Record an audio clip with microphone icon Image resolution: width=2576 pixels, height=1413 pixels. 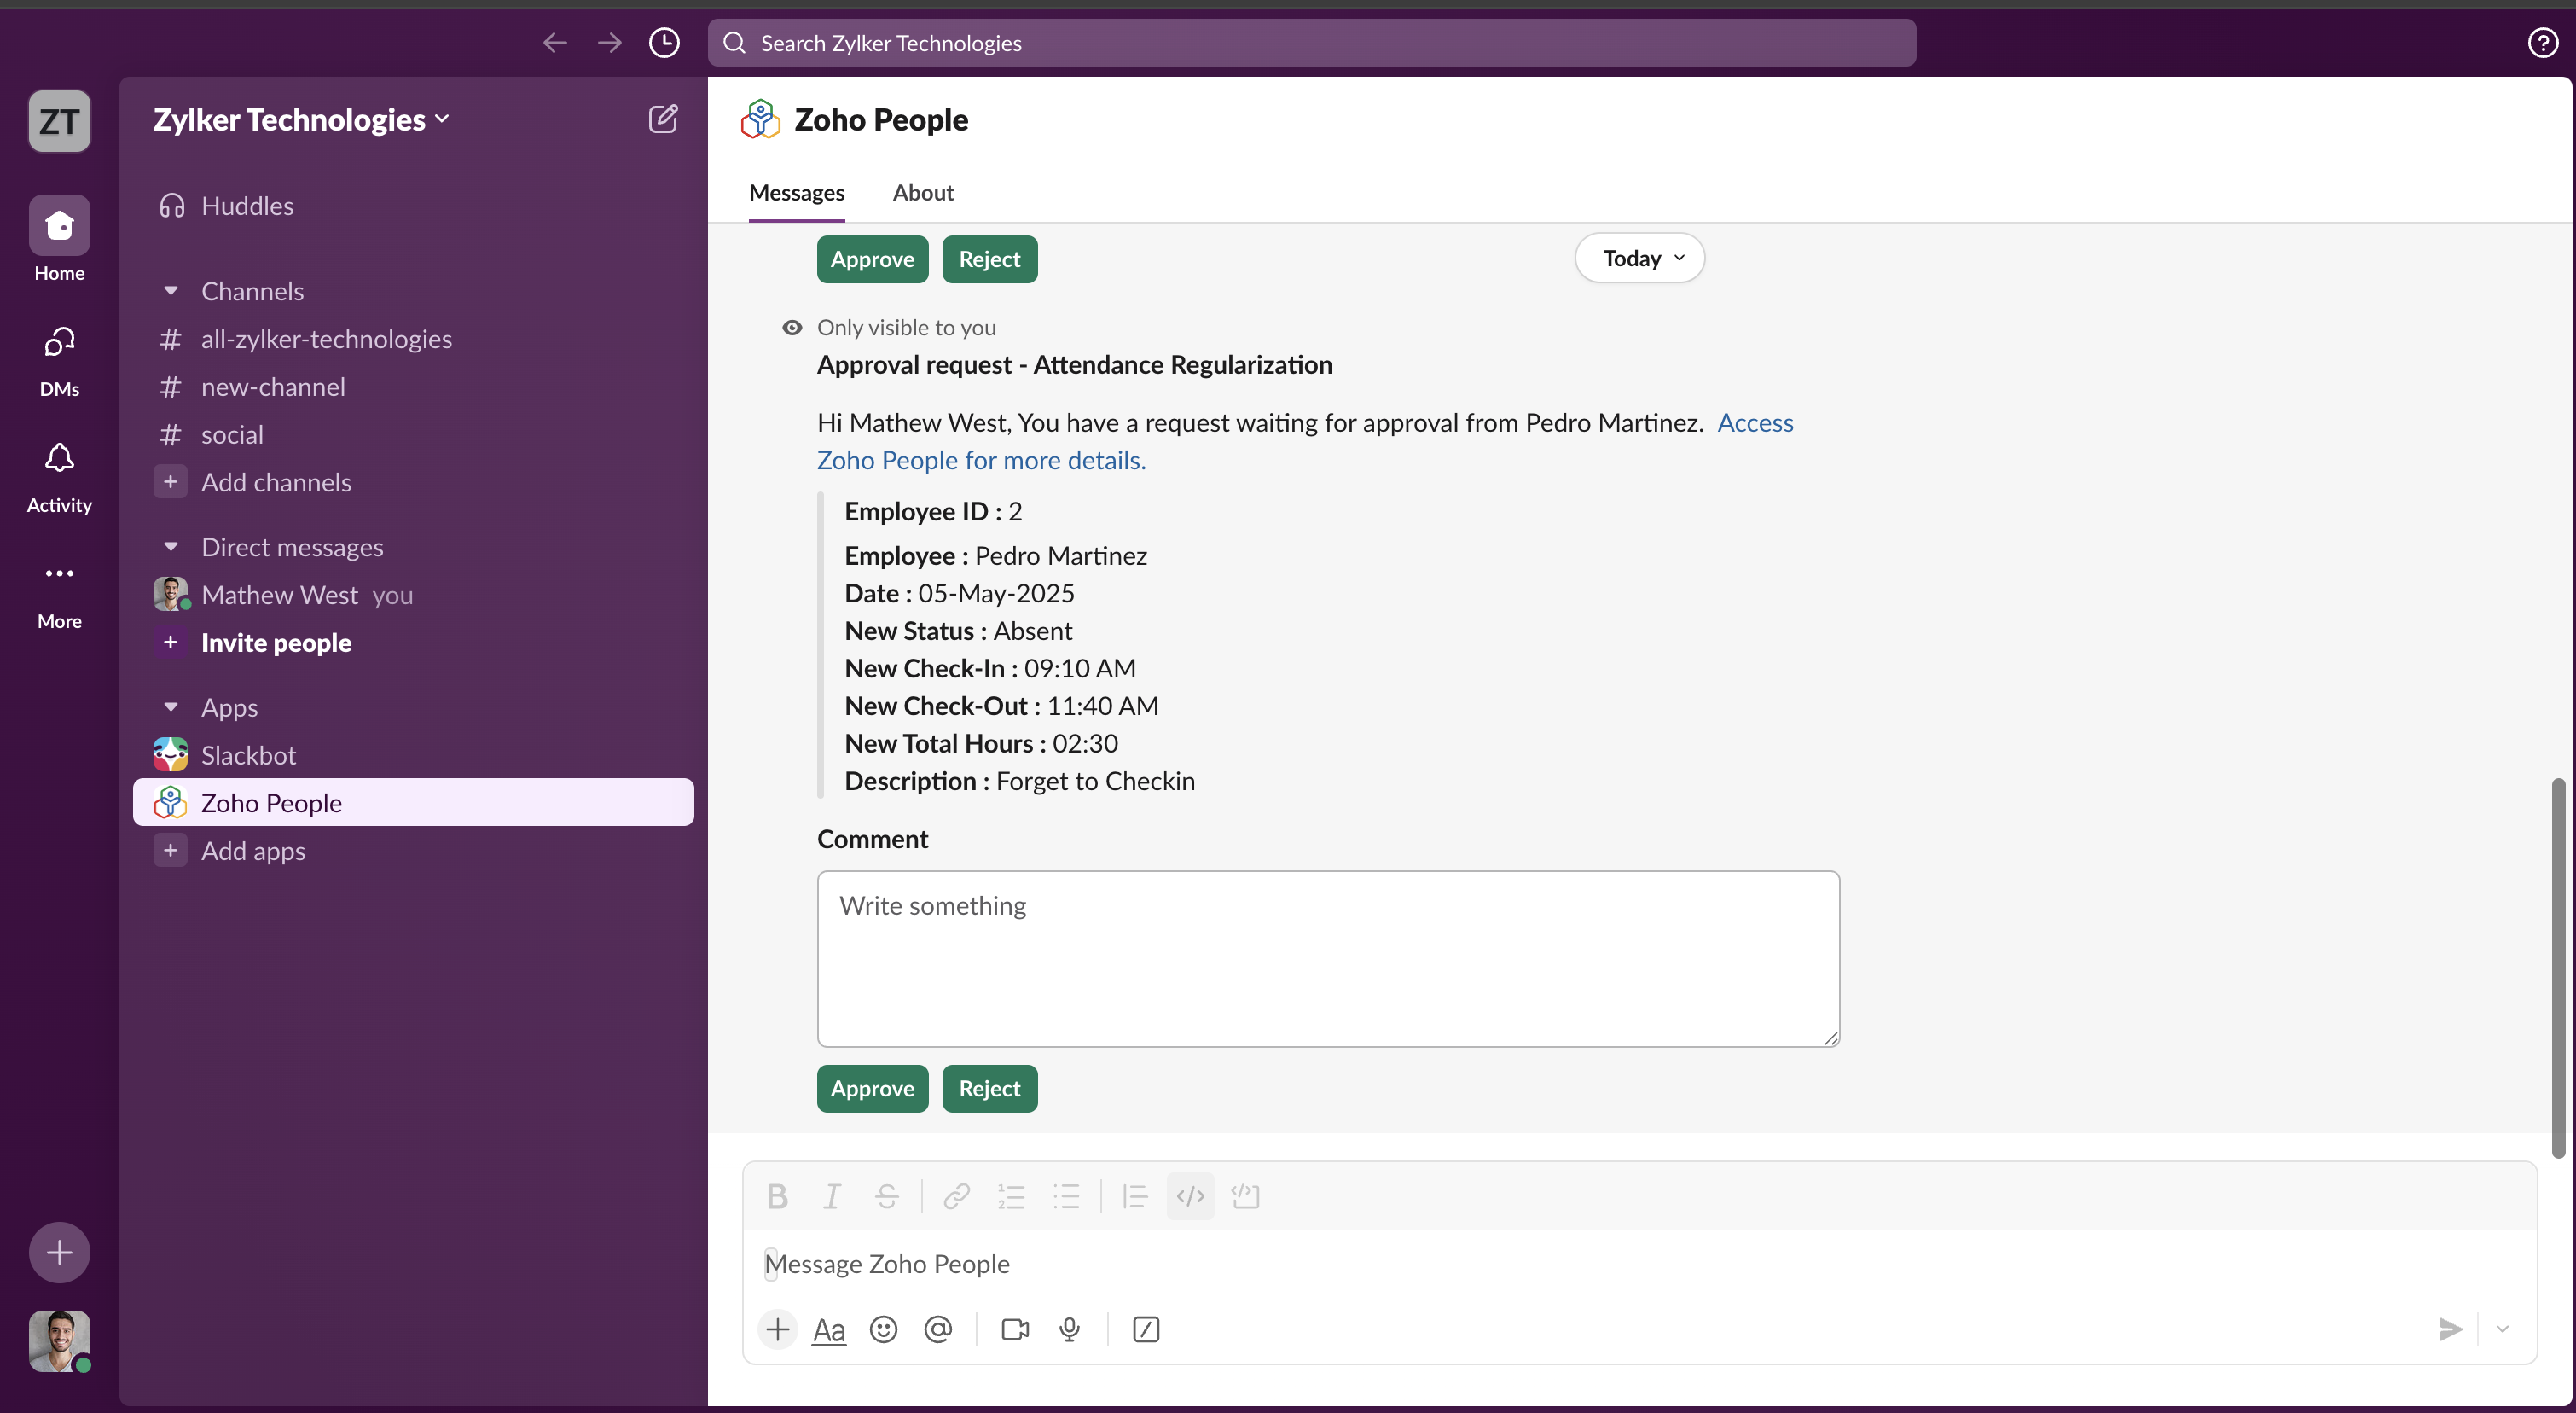1069,1329
